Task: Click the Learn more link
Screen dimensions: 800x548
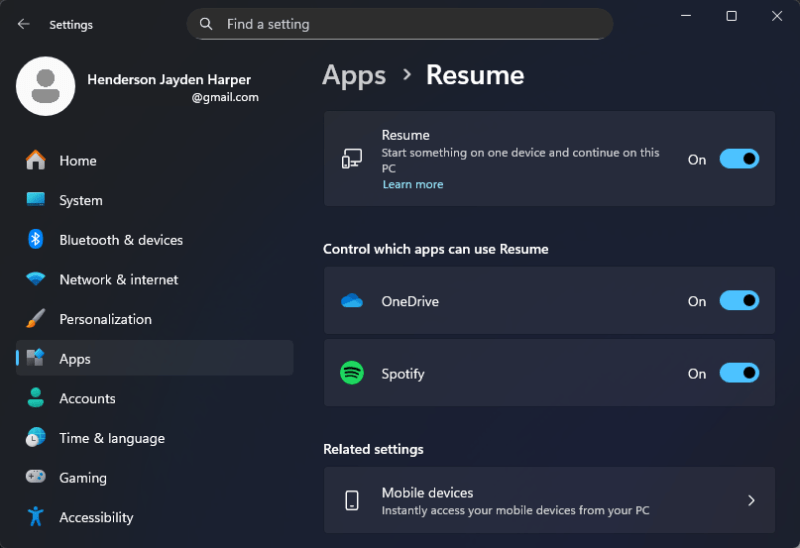Action: click(x=413, y=184)
